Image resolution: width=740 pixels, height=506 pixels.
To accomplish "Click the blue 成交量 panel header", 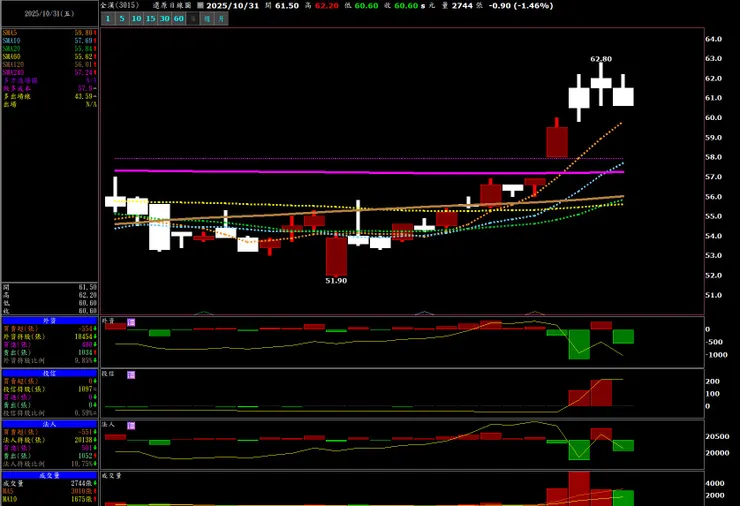I will 50,475.
